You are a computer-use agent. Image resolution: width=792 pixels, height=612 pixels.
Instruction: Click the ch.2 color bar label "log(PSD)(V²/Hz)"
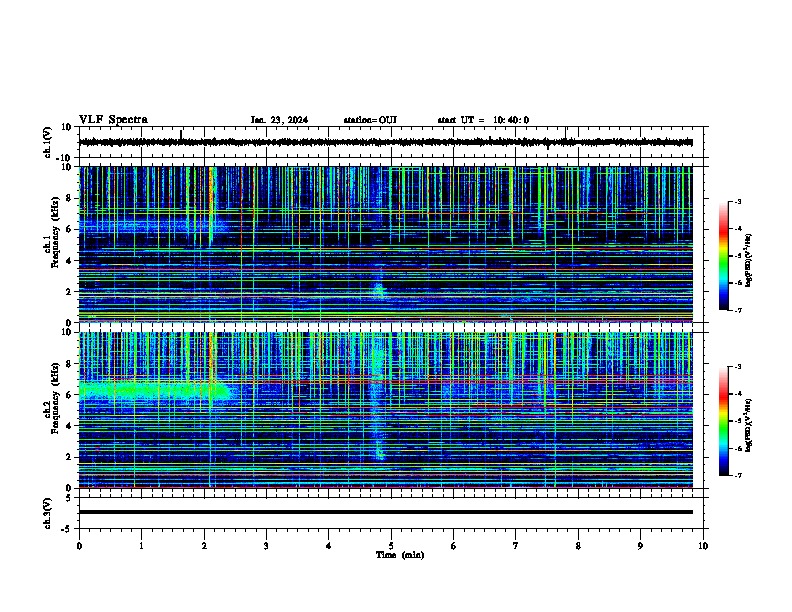748,425
